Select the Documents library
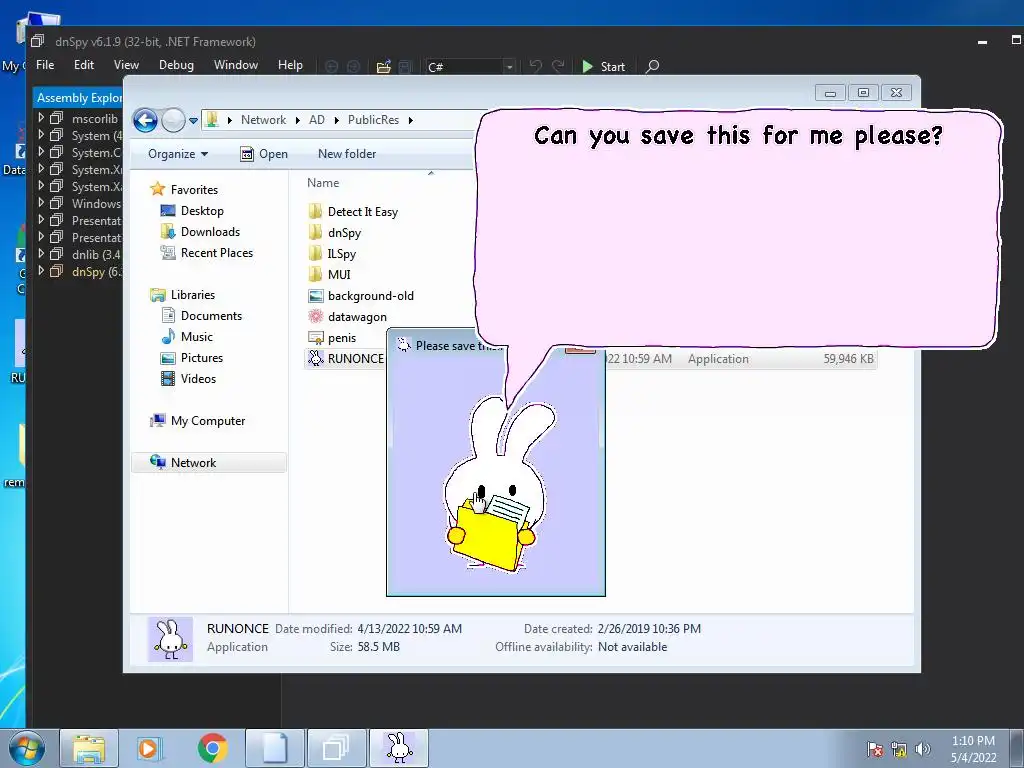This screenshot has width=1024, height=768. 202,315
